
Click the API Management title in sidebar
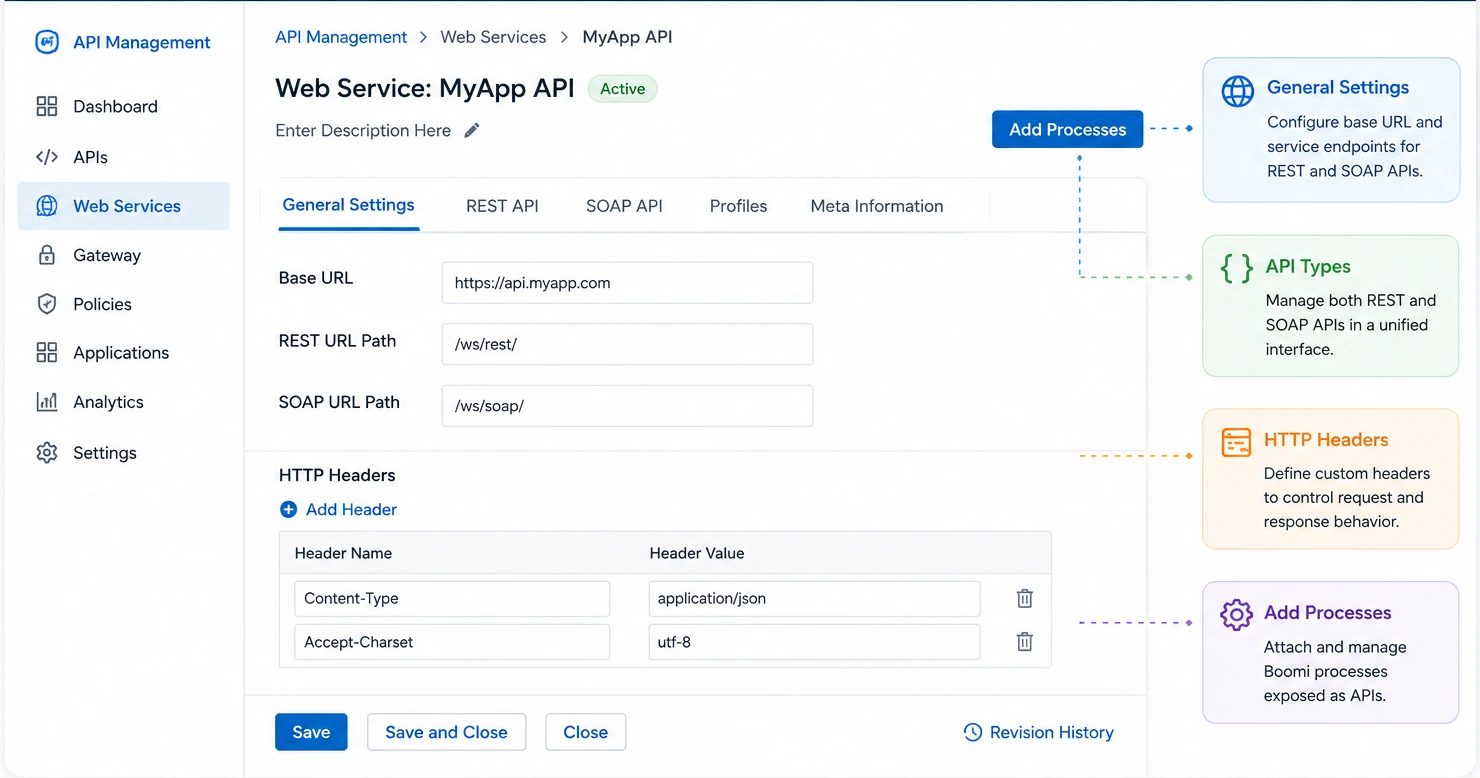point(142,42)
